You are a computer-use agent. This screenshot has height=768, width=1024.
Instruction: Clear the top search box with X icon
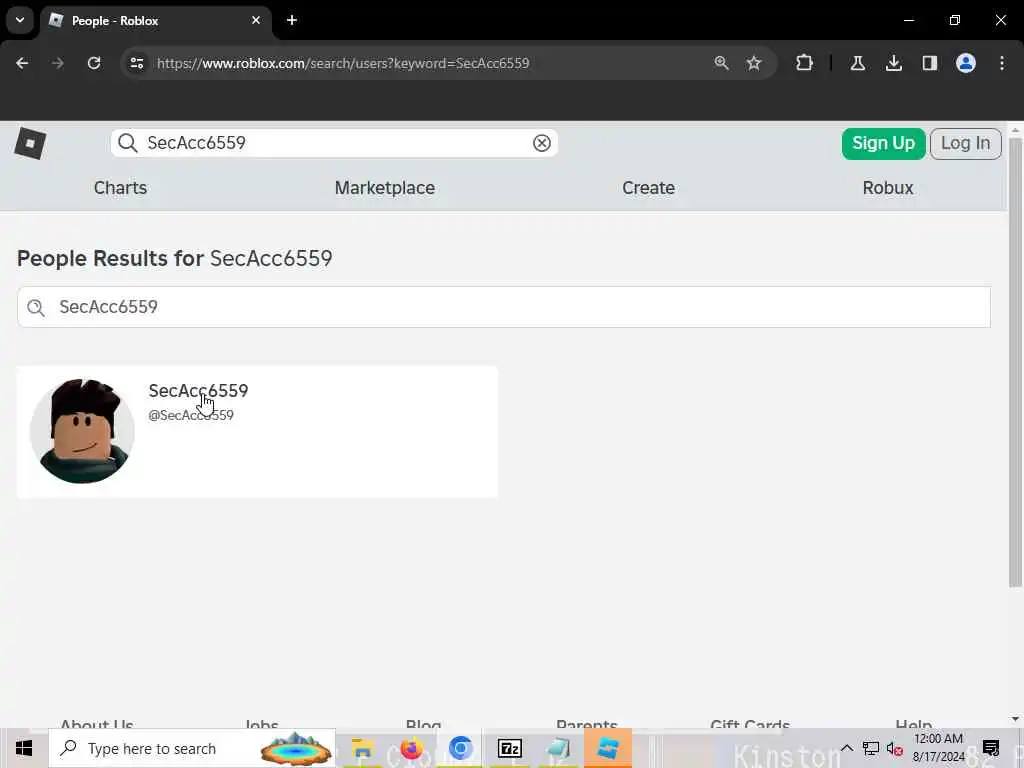[541, 143]
